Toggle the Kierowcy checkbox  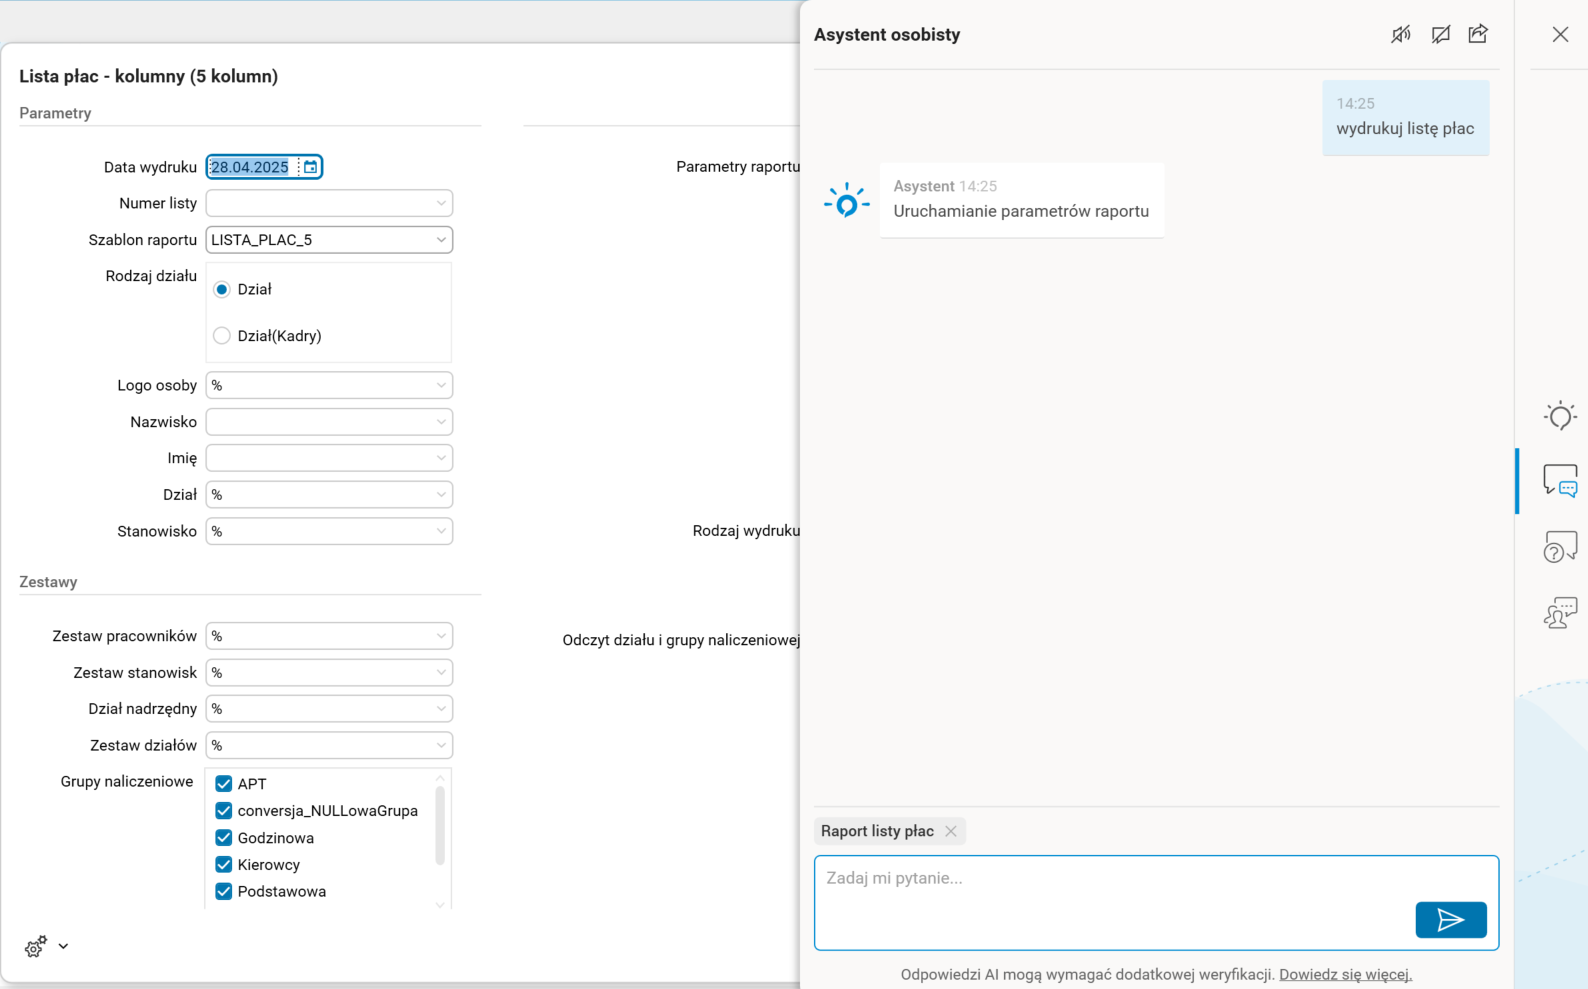point(224,865)
